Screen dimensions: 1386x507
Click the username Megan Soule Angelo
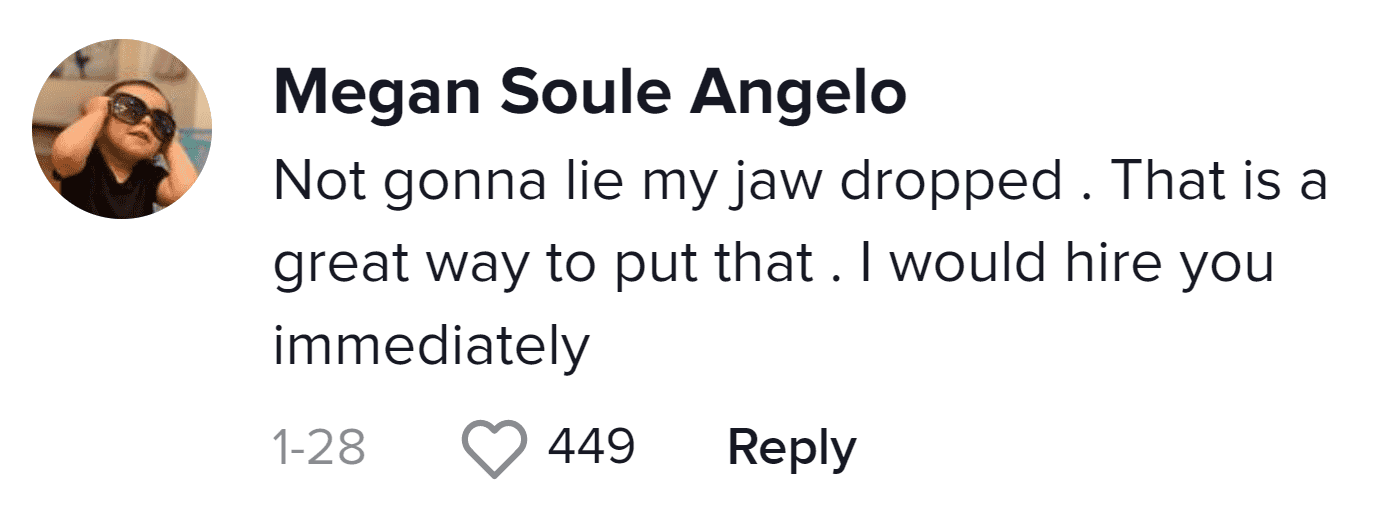click(x=589, y=94)
